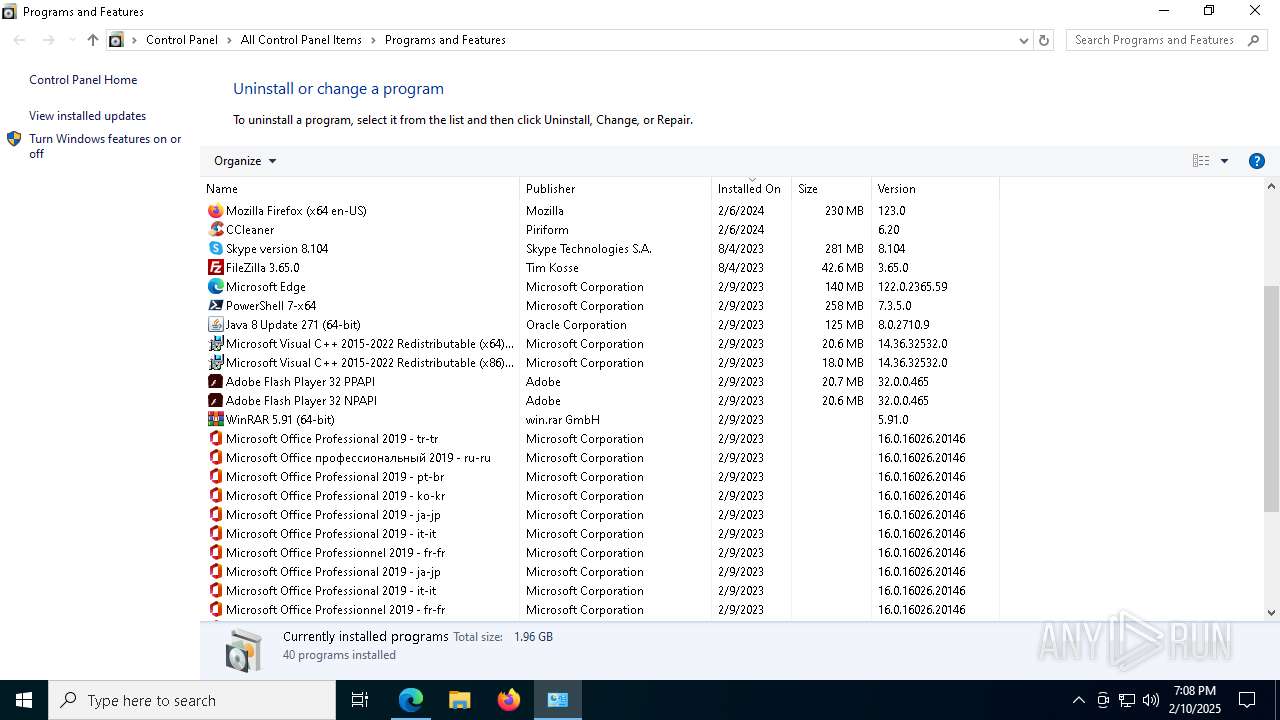Select the Java 8 Update 271 icon

click(x=215, y=325)
